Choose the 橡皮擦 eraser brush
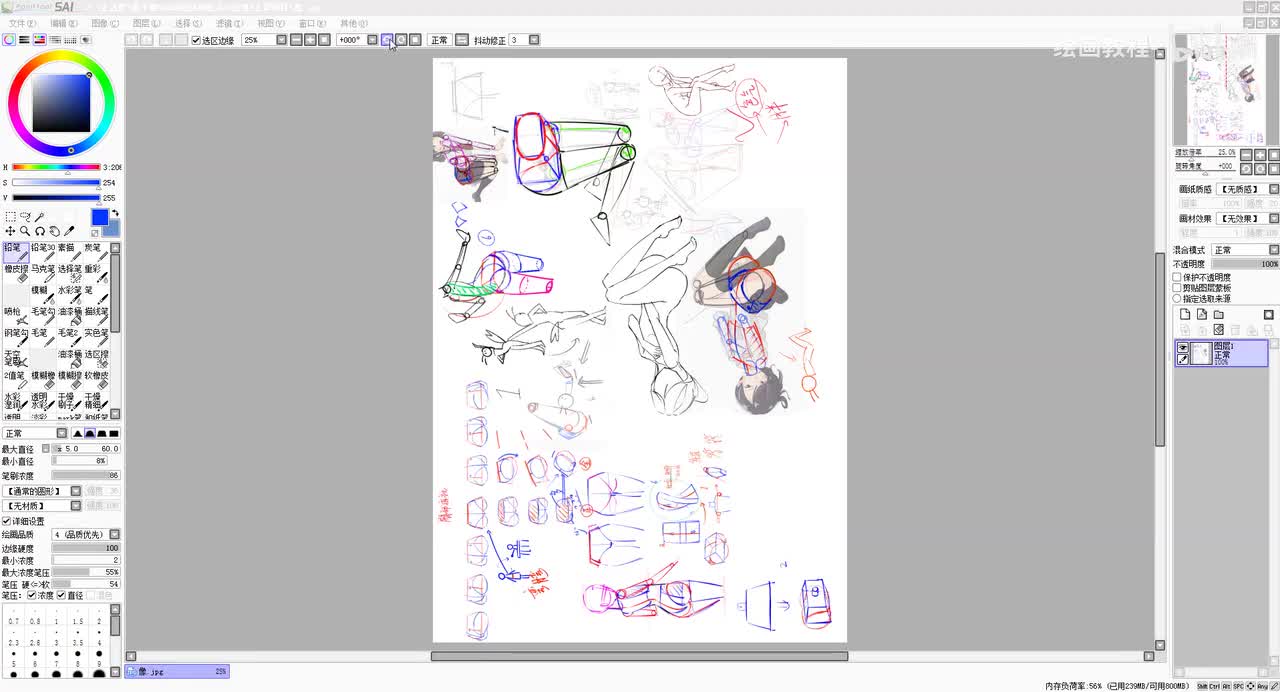This screenshot has width=1280, height=692. tap(16, 274)
